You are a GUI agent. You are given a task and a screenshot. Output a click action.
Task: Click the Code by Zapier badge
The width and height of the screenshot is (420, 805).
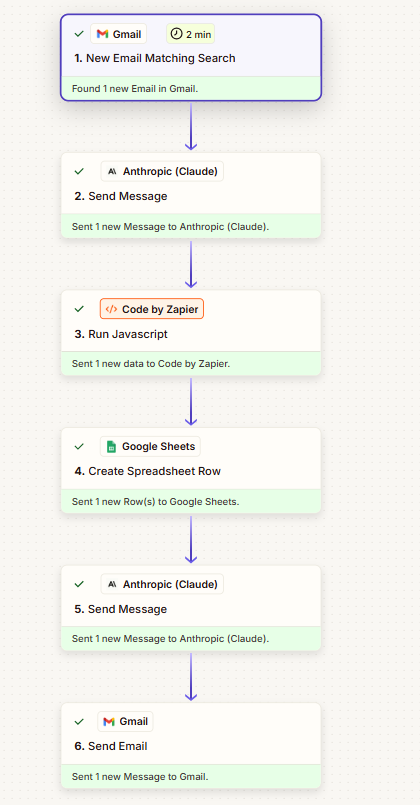[152, 309]
